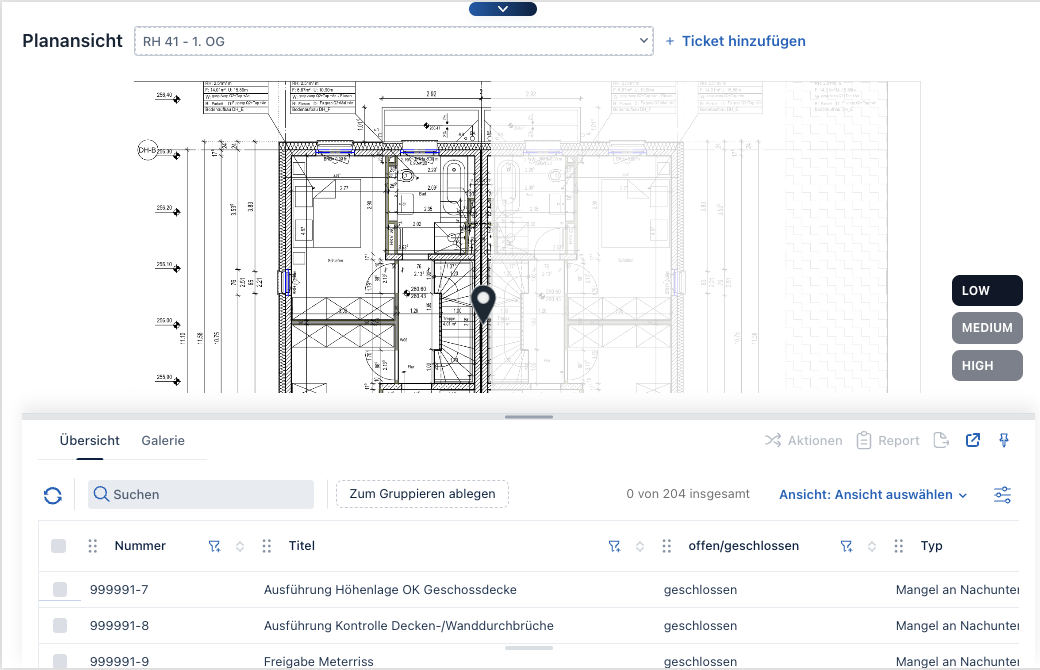Image resolution: width=1040 pixels, height=670 pixels.
Task: Click the chevron expander at the top center
Action: [503, 9]
